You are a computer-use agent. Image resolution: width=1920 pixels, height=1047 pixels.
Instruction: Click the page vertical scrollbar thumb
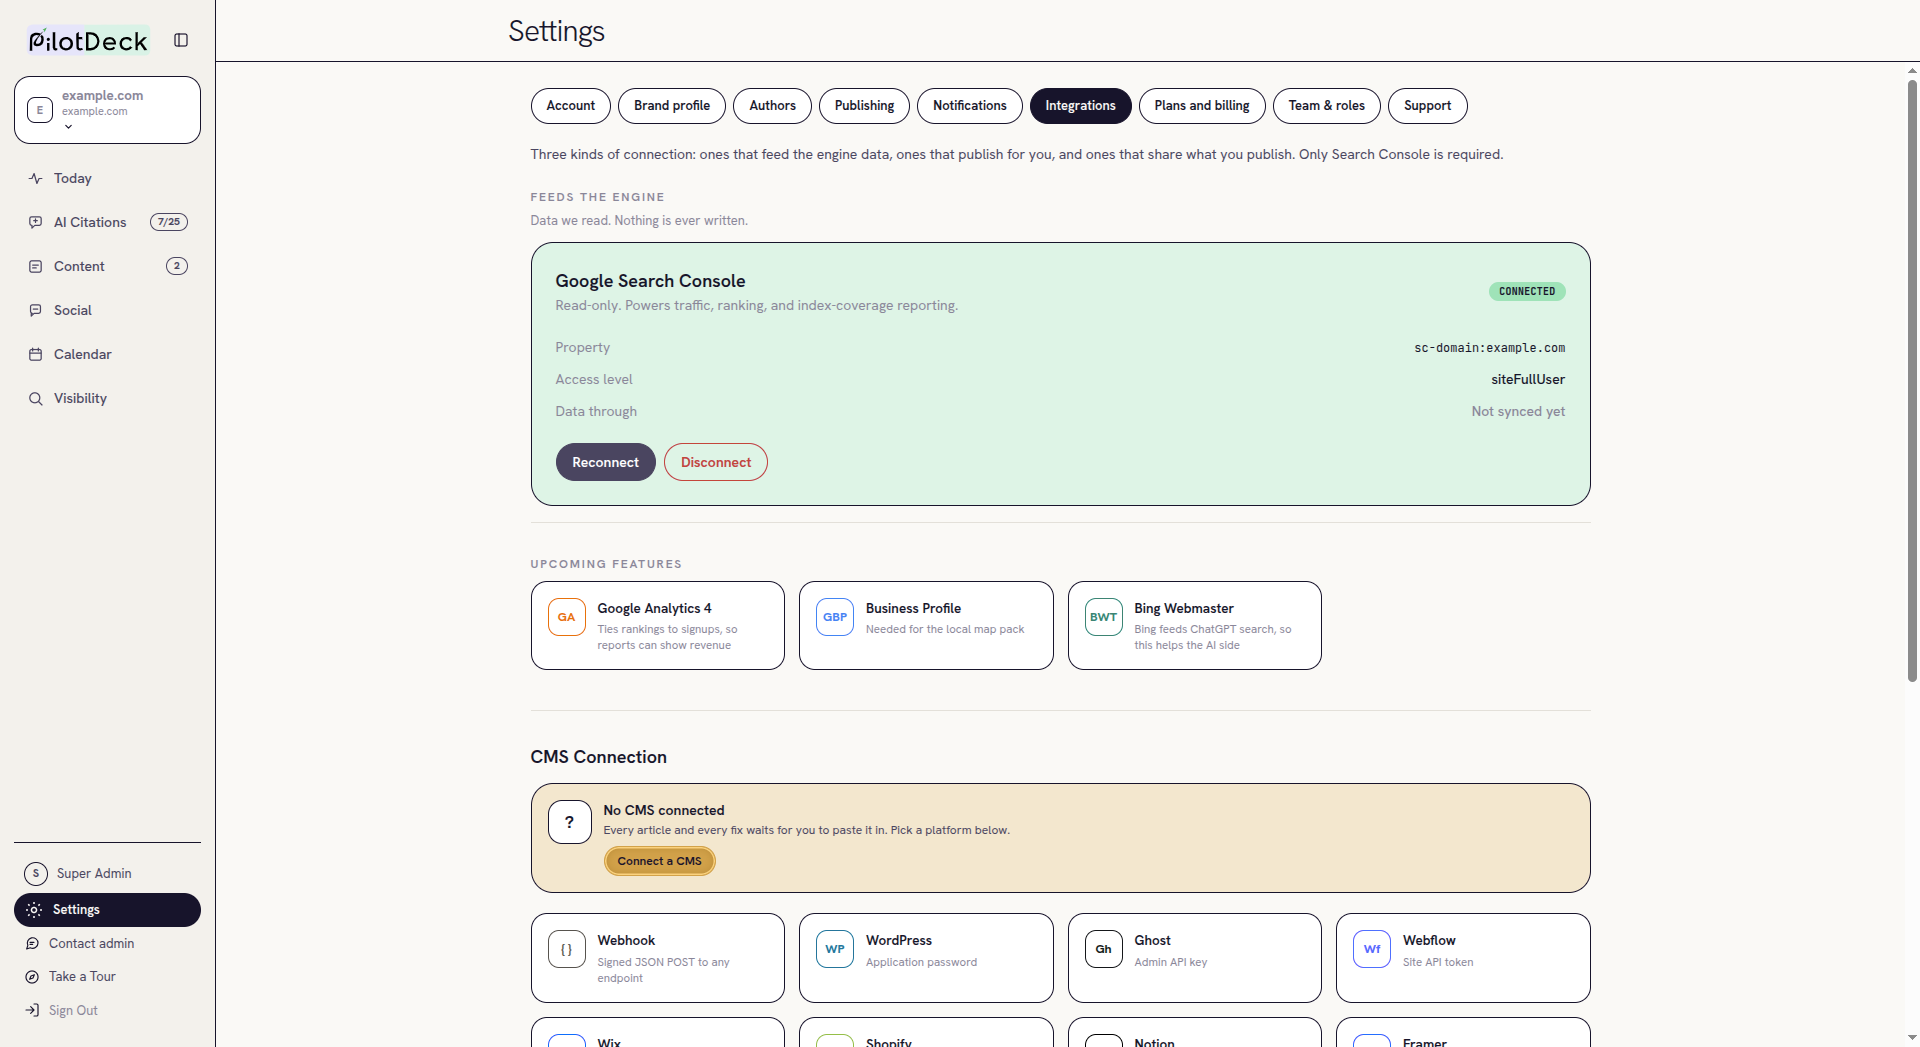[1912, 380]
